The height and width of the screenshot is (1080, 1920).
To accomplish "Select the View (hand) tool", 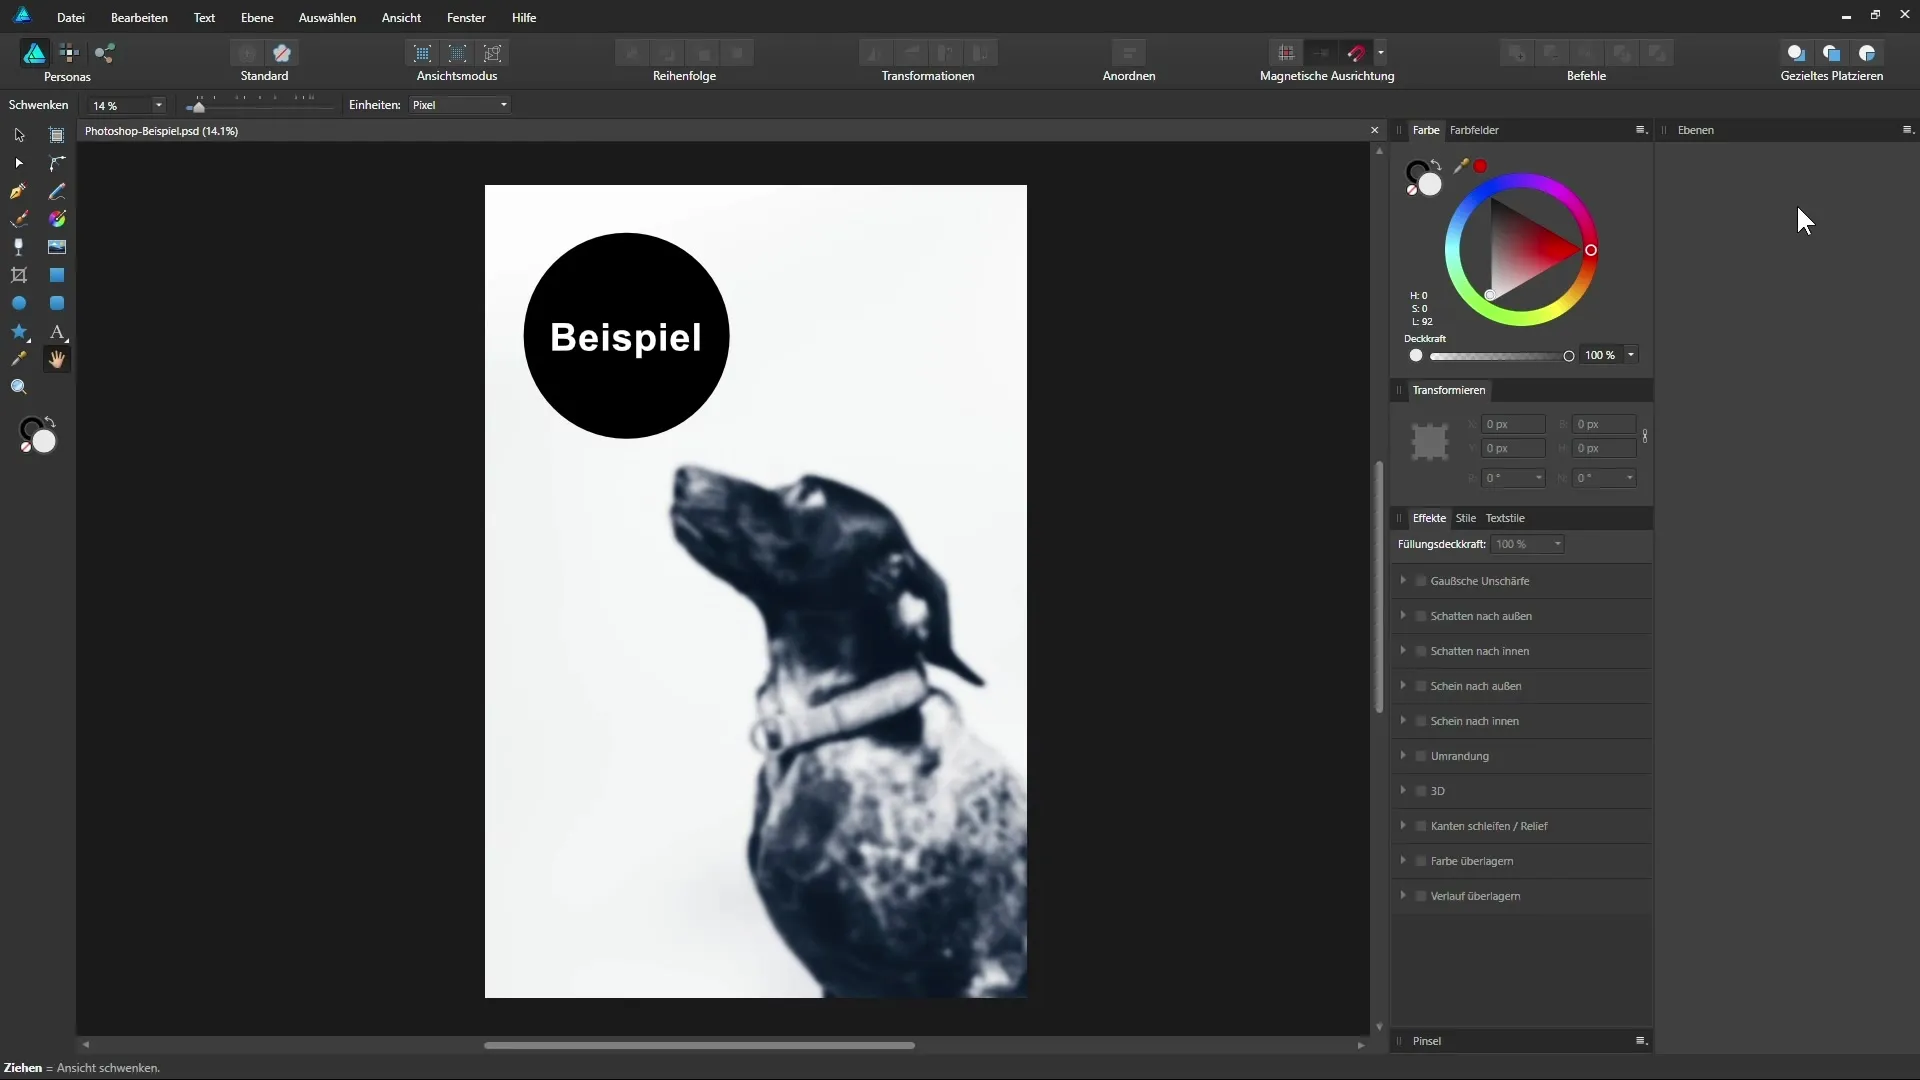I will (x=57, y=359).
